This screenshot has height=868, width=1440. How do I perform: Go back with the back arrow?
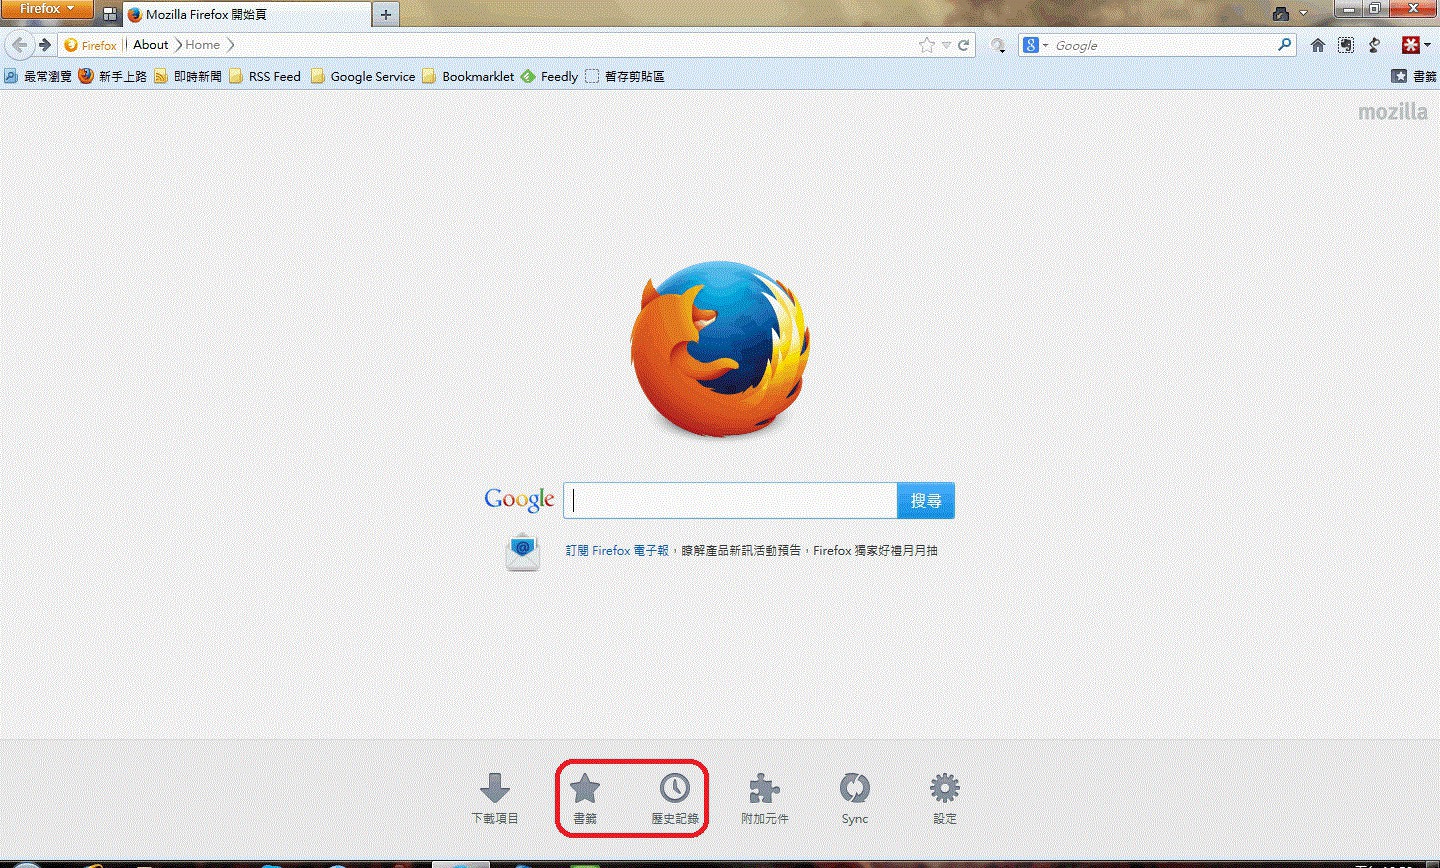20,45
